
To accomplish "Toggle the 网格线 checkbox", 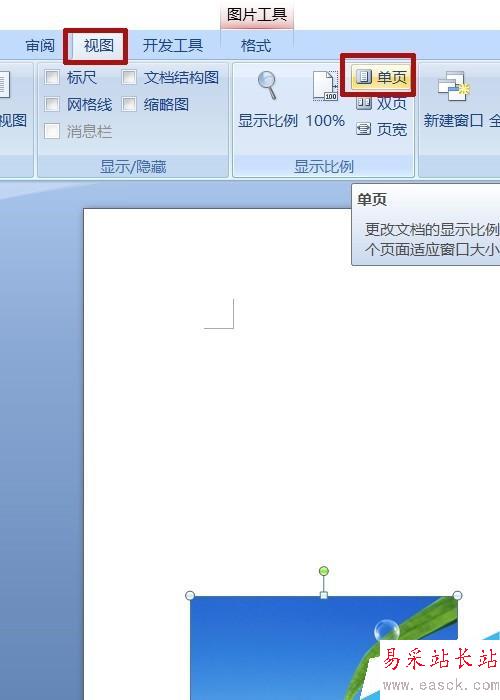I will pyautogui.click(x=52, y=104).
